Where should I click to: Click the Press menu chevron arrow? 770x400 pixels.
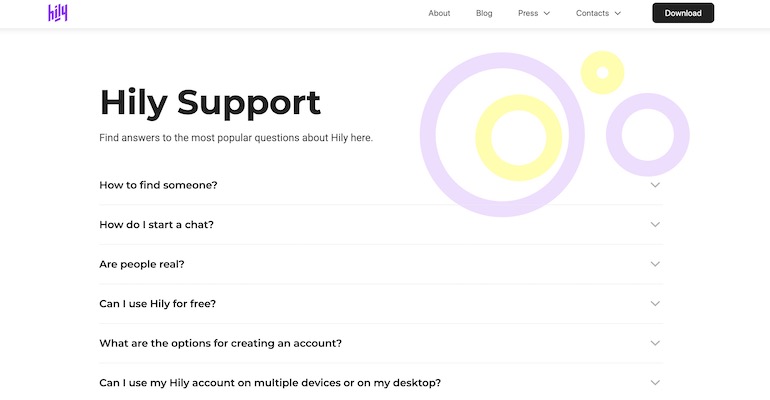click(547, 13)
